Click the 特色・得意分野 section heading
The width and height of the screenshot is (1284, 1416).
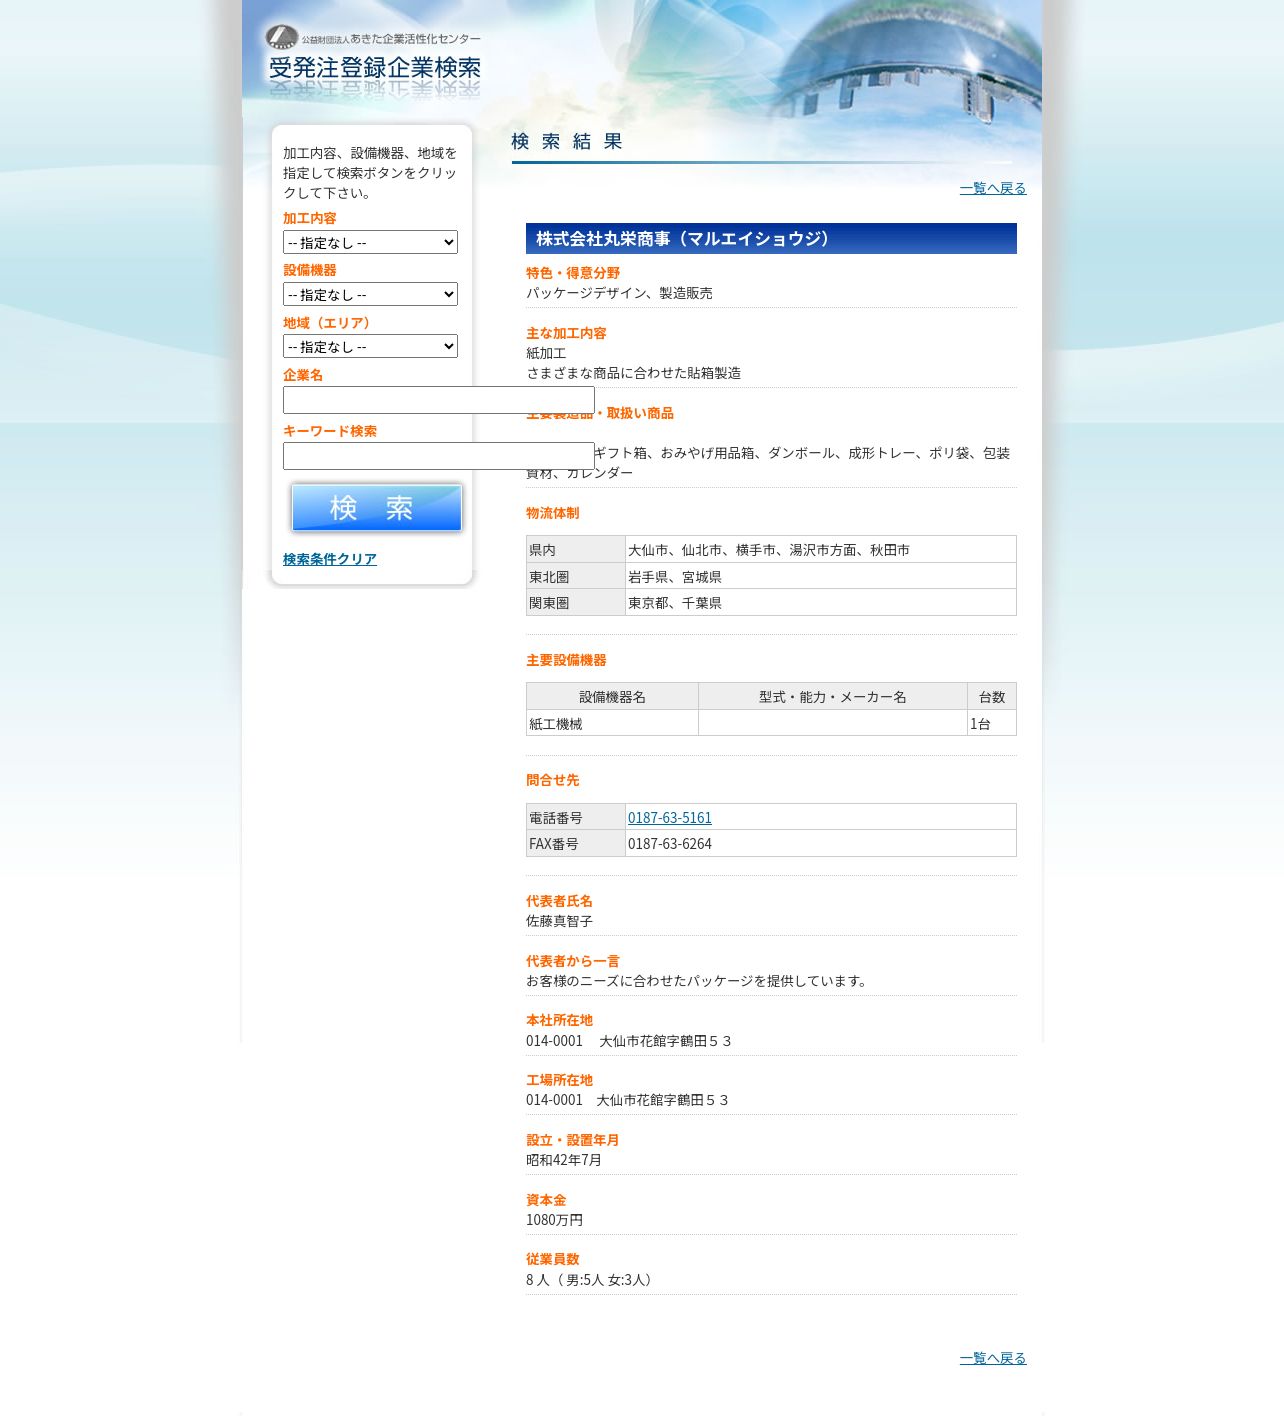[x=573, y=273]
